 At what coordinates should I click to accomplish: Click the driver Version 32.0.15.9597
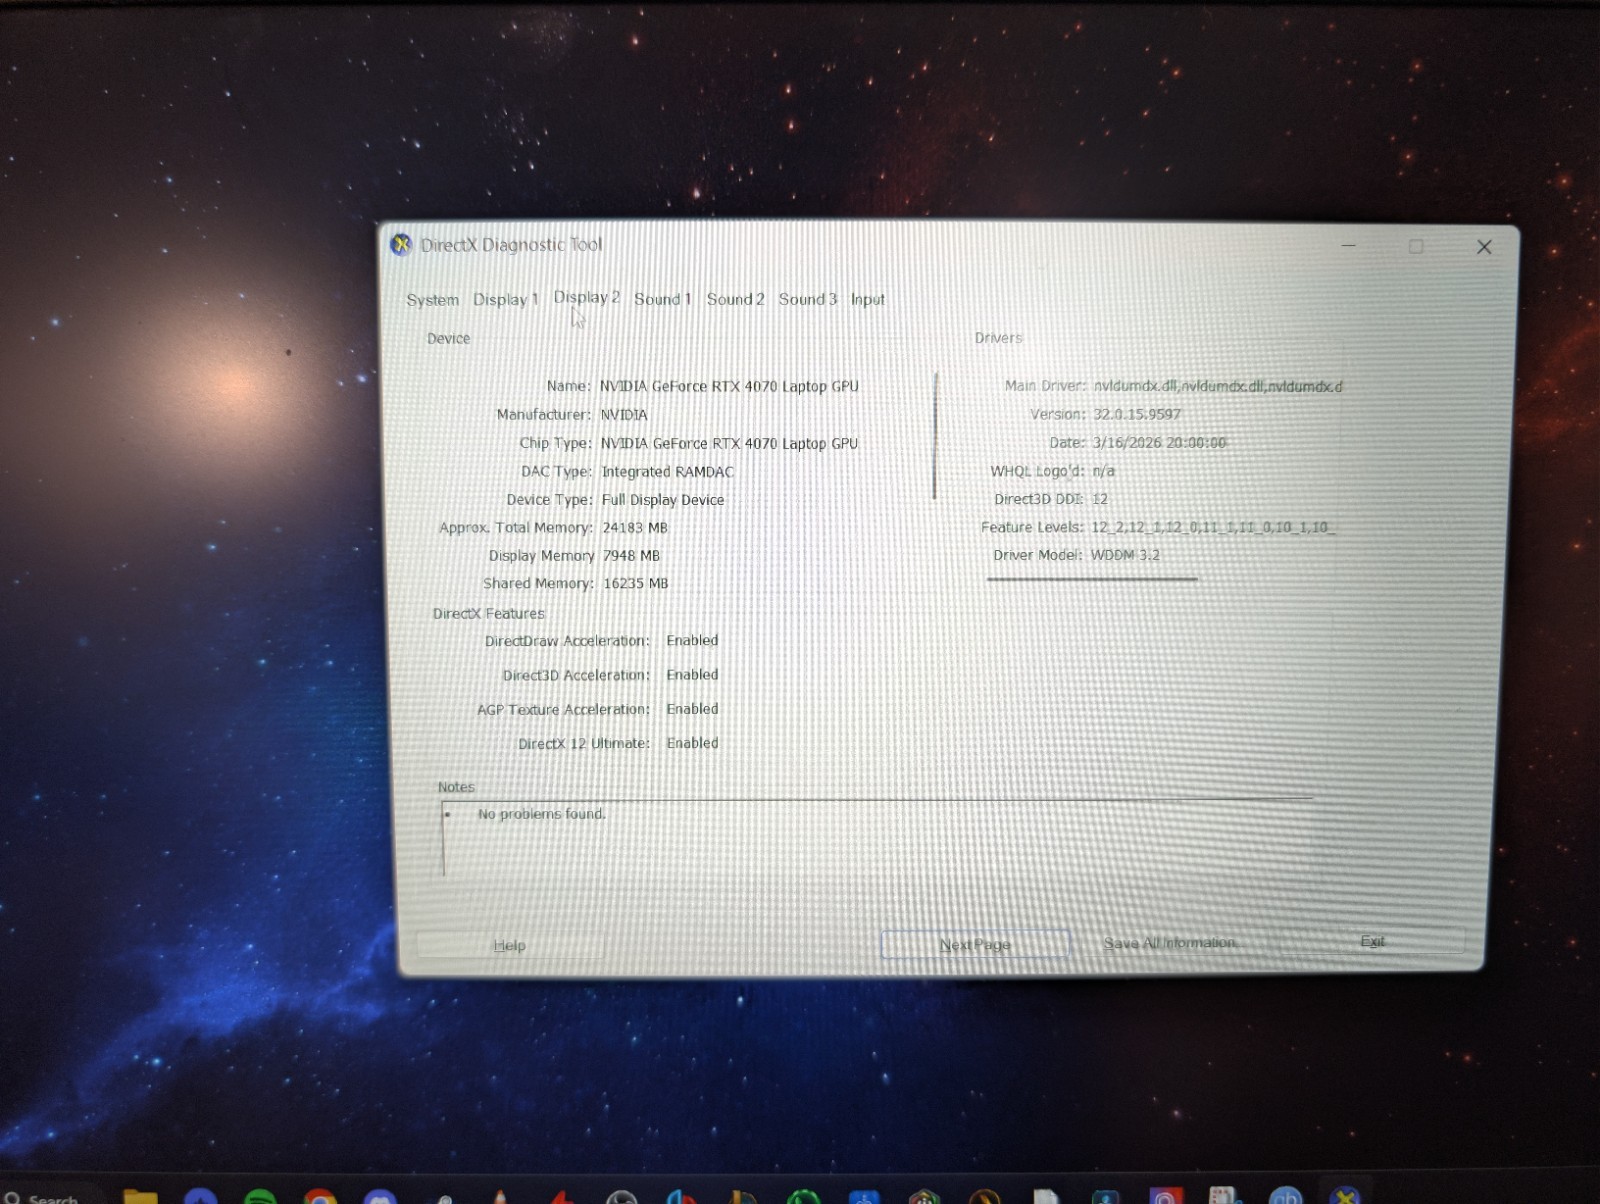coord(1137,414)
